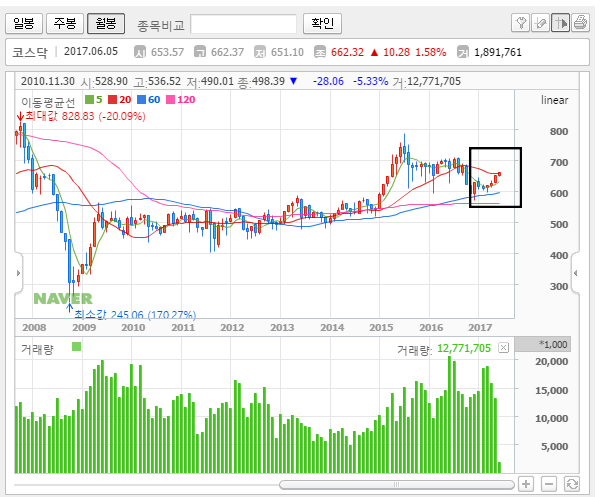Click the volume icon beside 1,891,761
Viewport: 616px width, 497px height.
[x=463, y=52]
